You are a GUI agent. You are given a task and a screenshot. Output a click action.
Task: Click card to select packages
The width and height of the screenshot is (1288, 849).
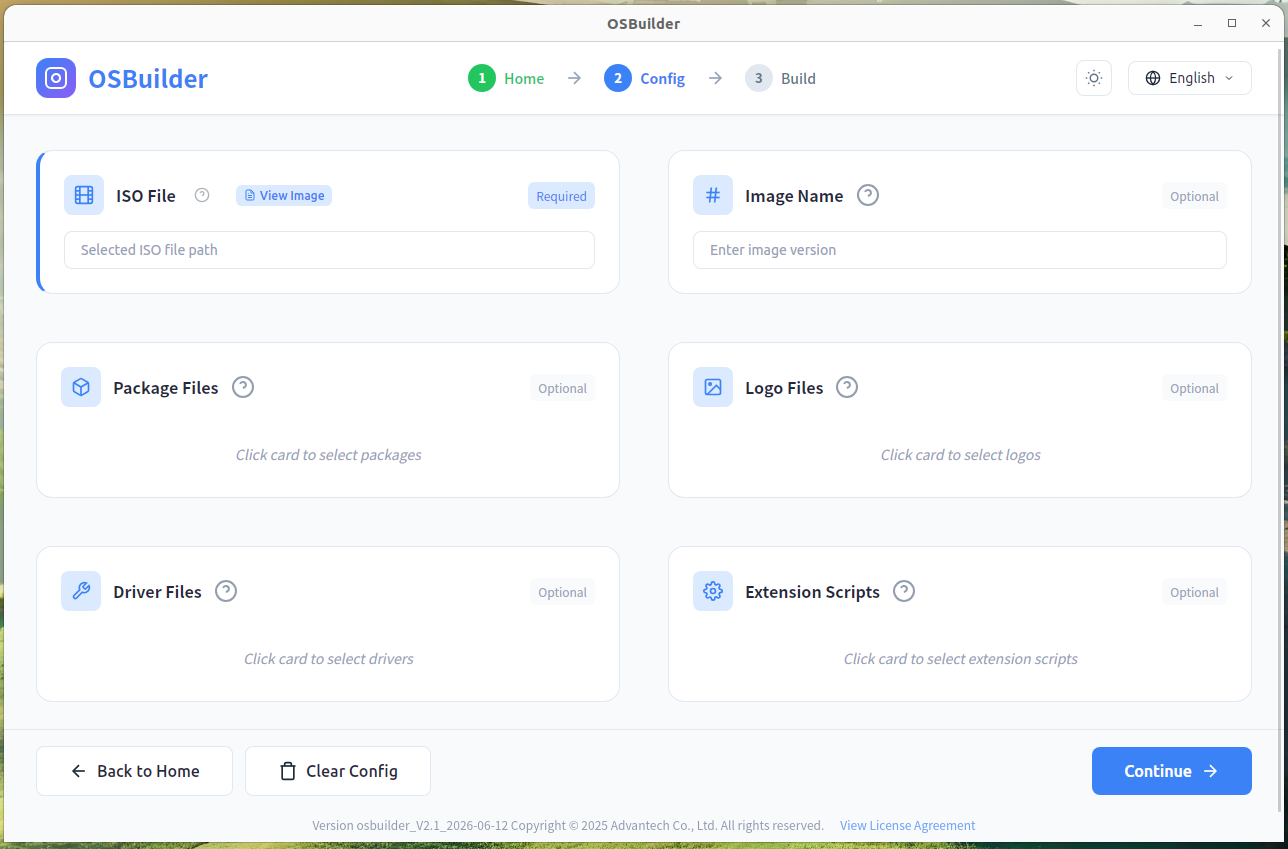329,455
